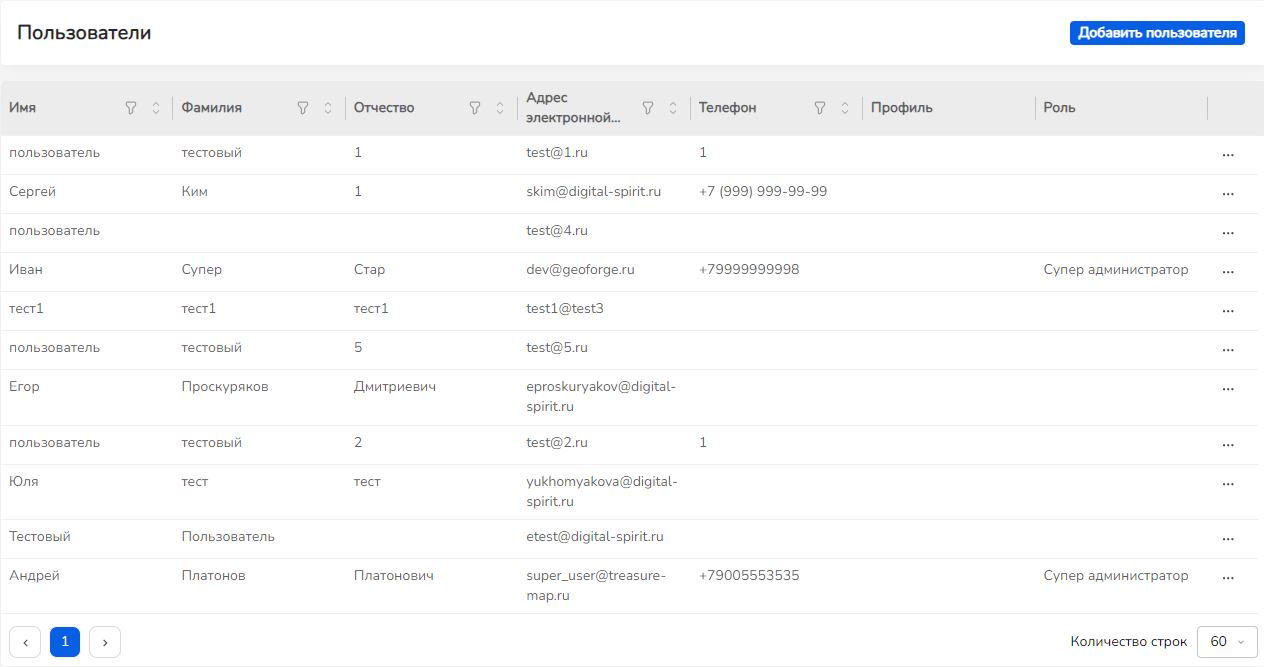The width and height of the screenshot is (1264, 667).
Task: Click the Профиль column header
Action: pyautogui.click(x=902, y=108)
